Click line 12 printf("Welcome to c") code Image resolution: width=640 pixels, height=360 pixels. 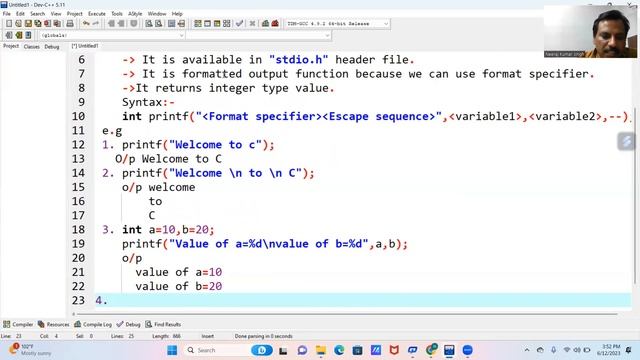coord(198,144)
